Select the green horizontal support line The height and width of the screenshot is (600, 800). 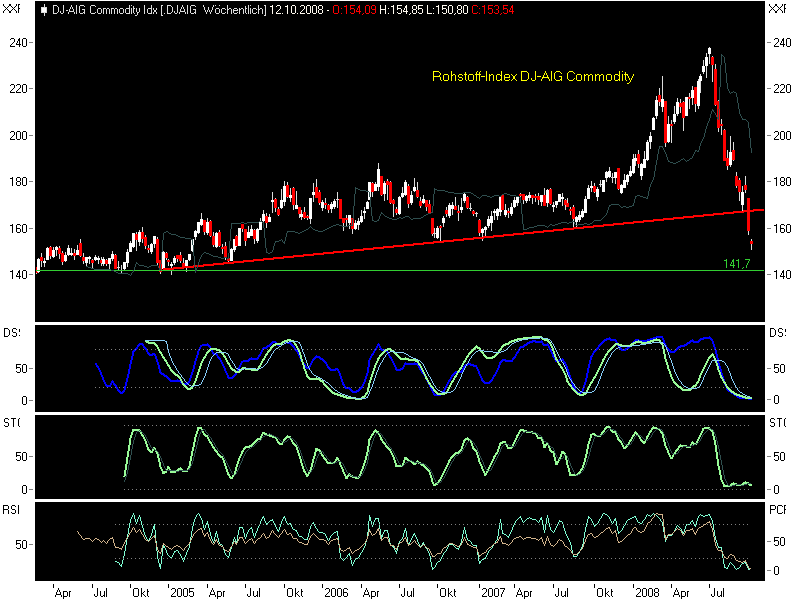pyautogui.click(x=399, y=271)
